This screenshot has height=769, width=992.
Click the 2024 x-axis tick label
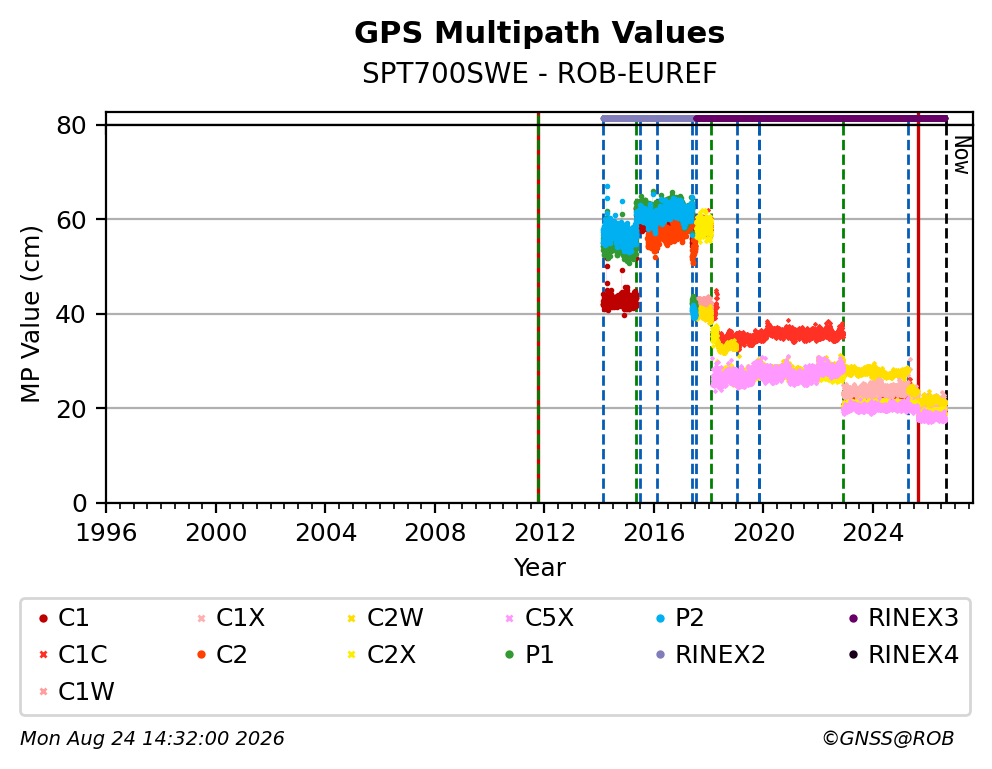click(872, 533)
